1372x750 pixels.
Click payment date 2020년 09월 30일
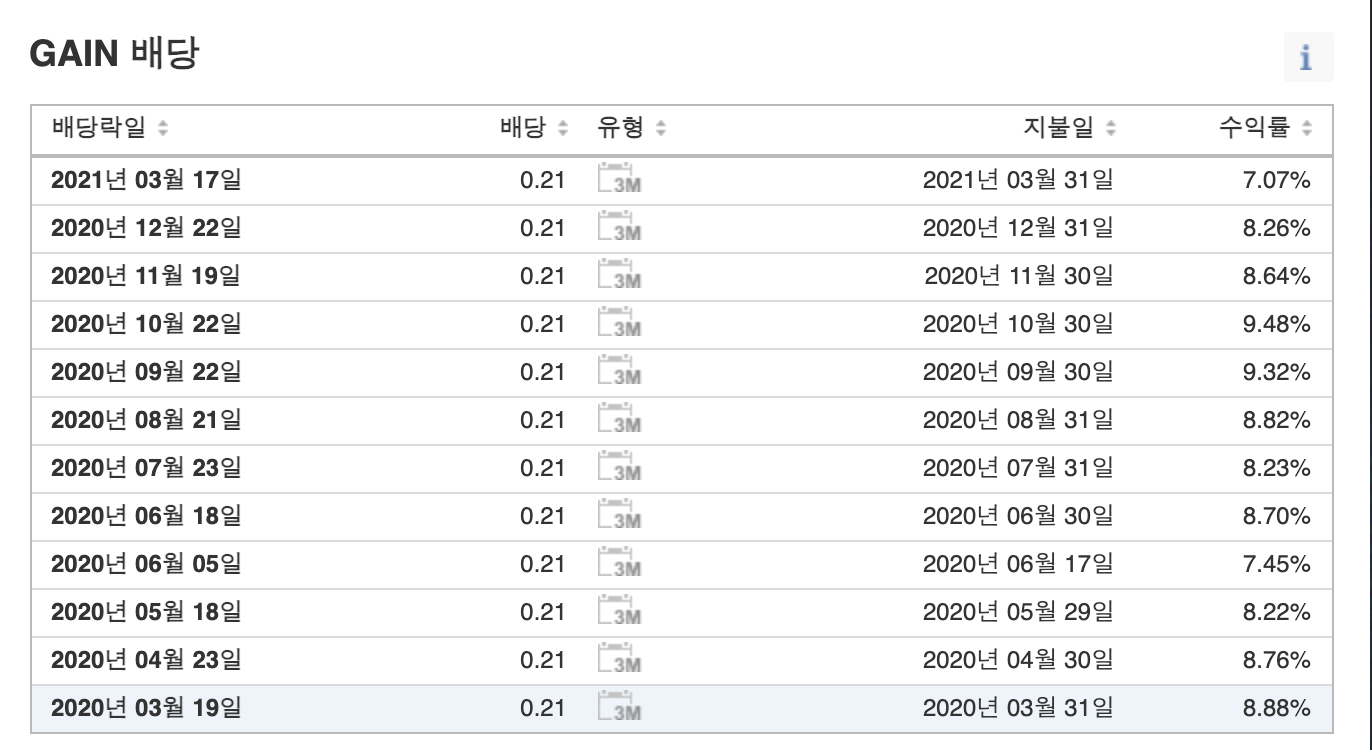[1018, 372]
